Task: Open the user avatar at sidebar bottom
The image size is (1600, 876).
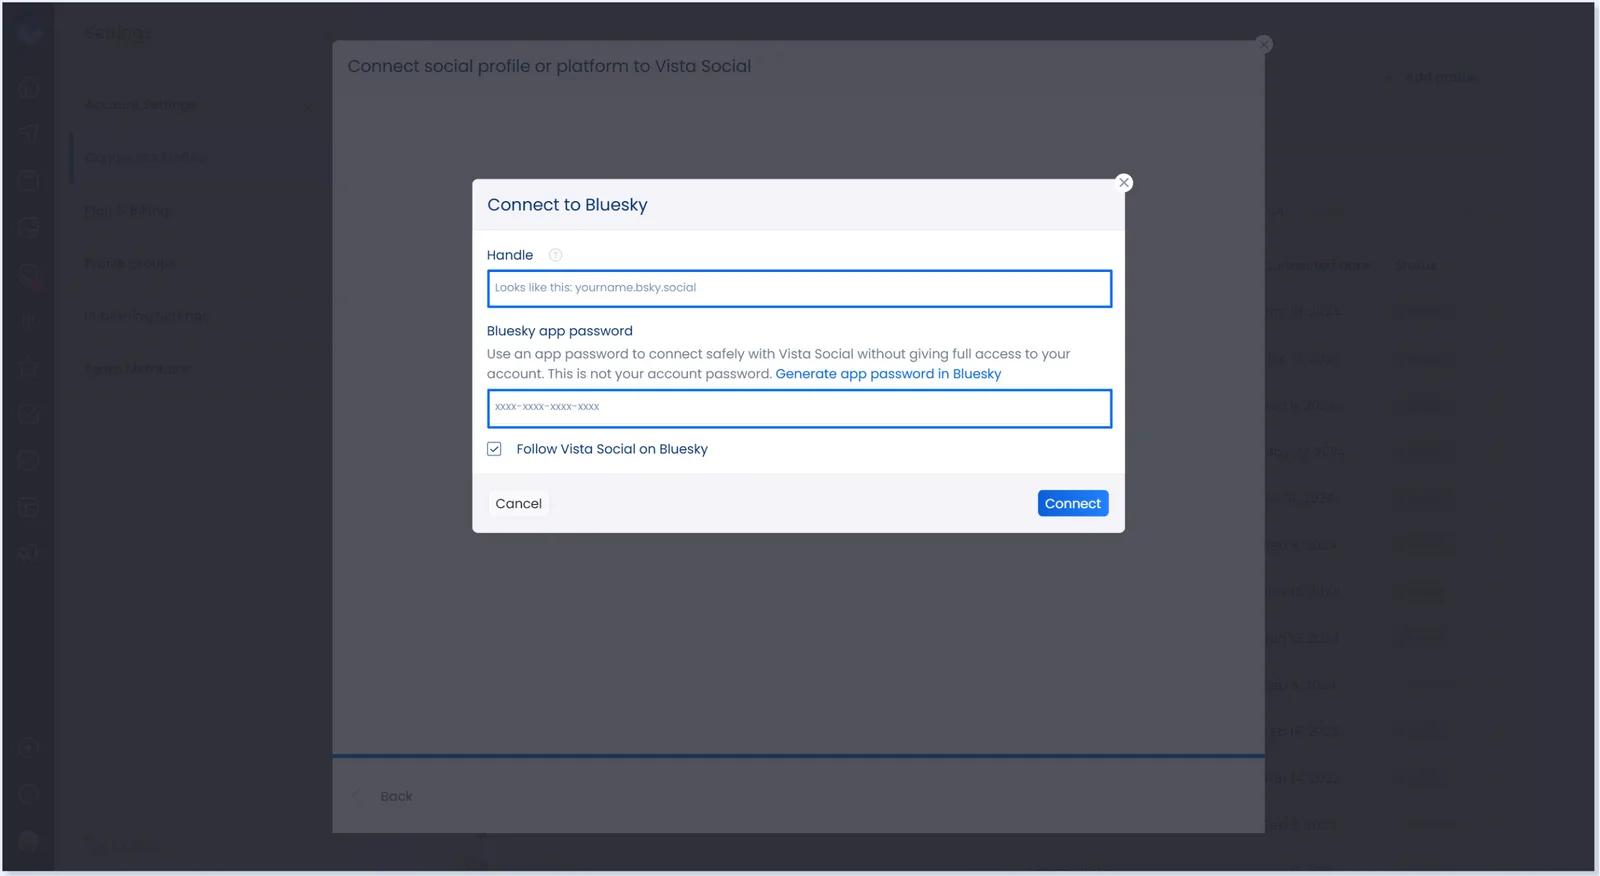Action: (x=29, y=841)
